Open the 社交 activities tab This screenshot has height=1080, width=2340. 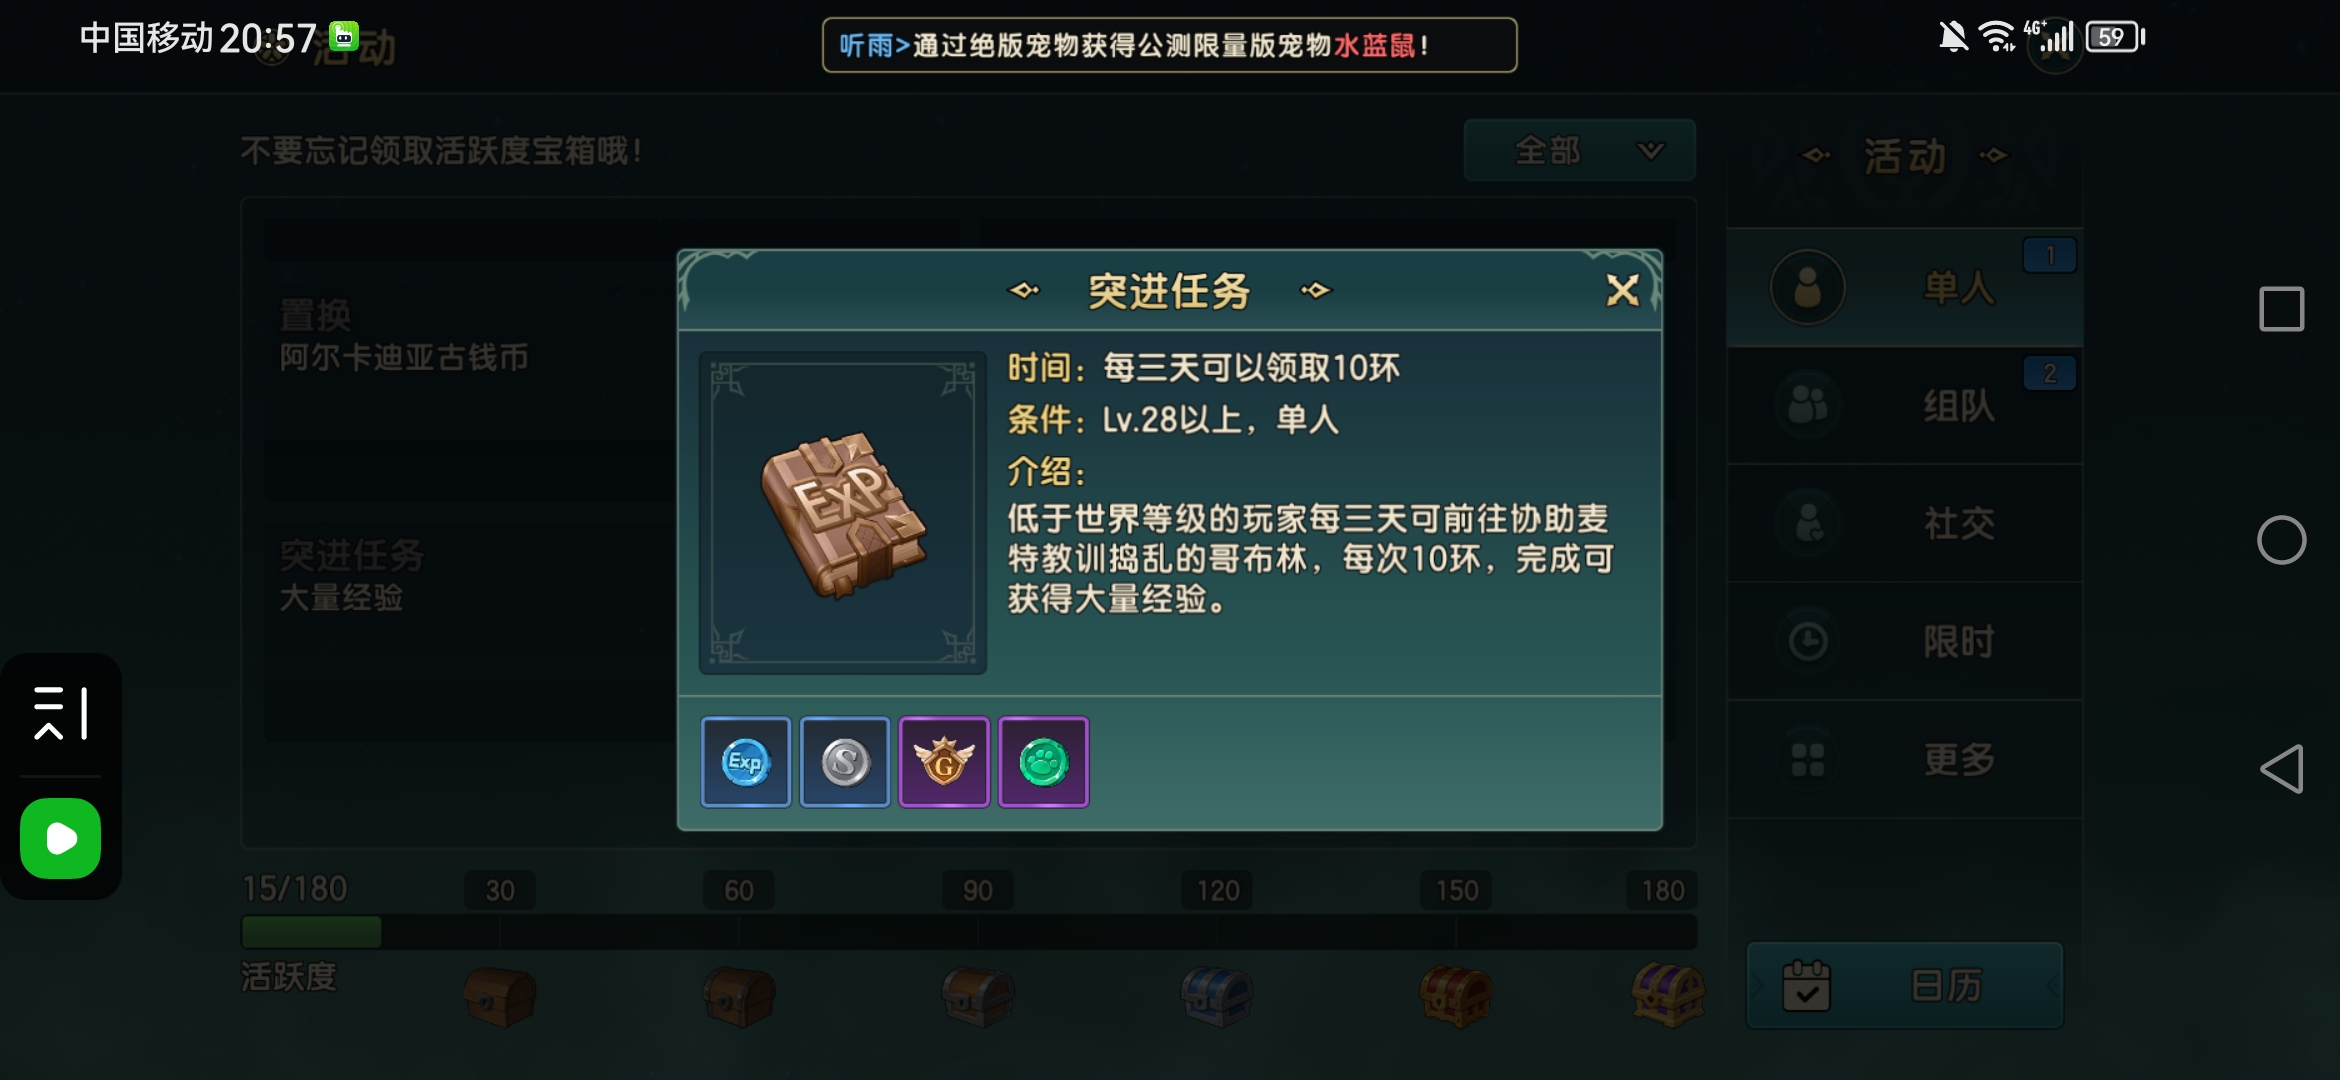click(1905, 523)
